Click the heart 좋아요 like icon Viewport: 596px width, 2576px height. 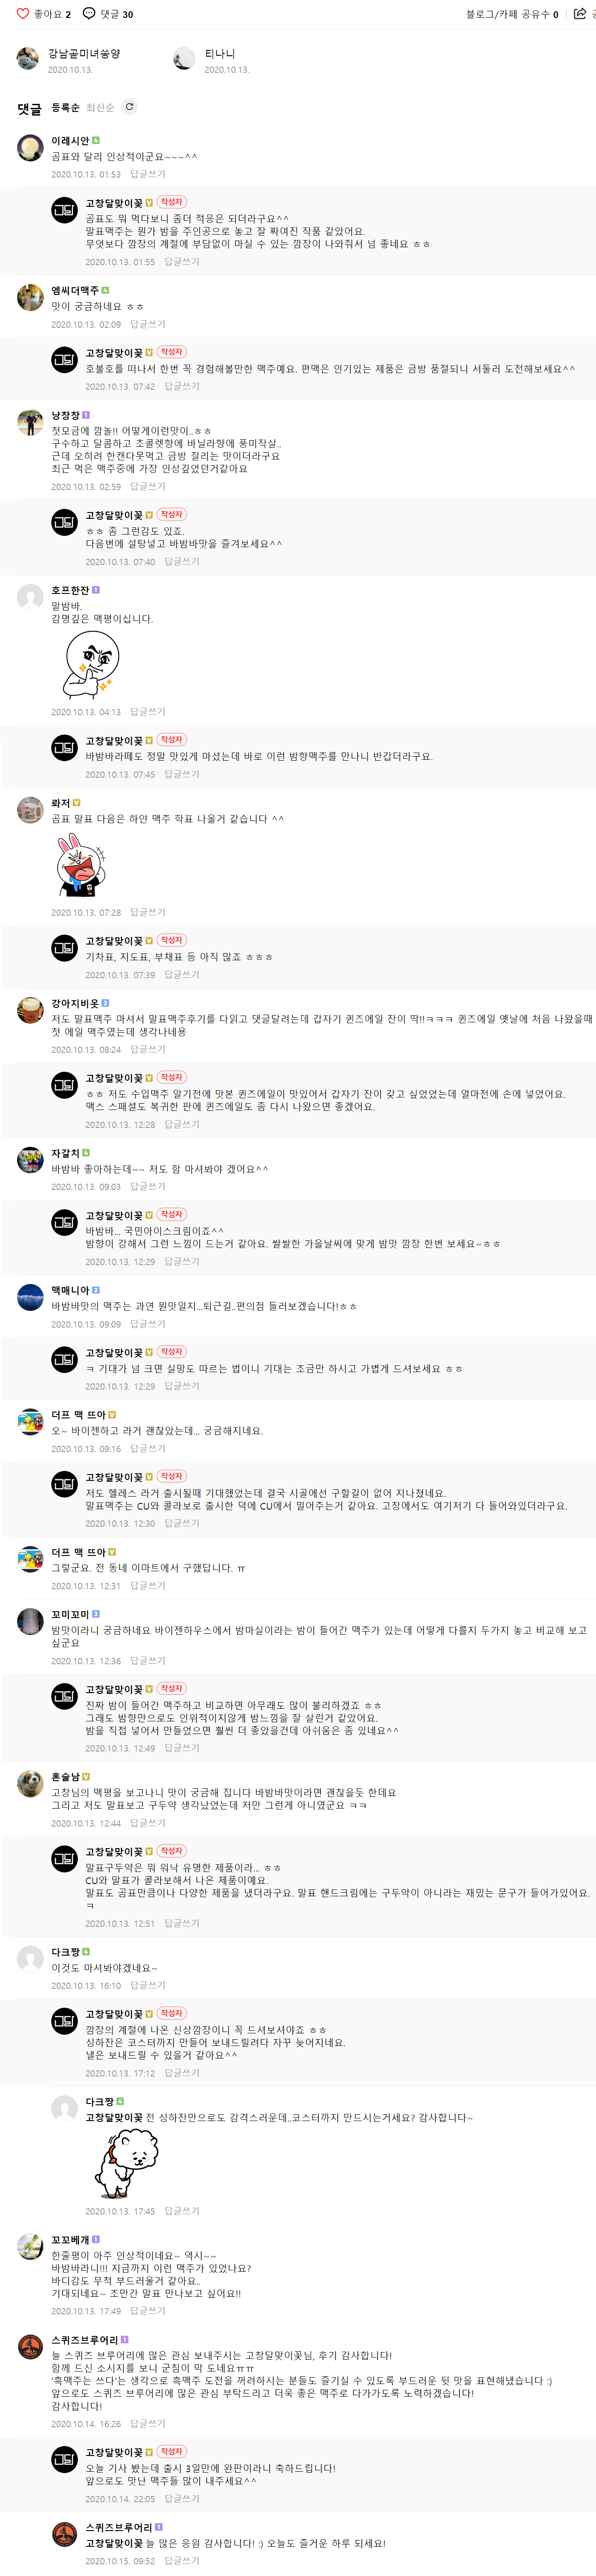(x=23, y=14)
